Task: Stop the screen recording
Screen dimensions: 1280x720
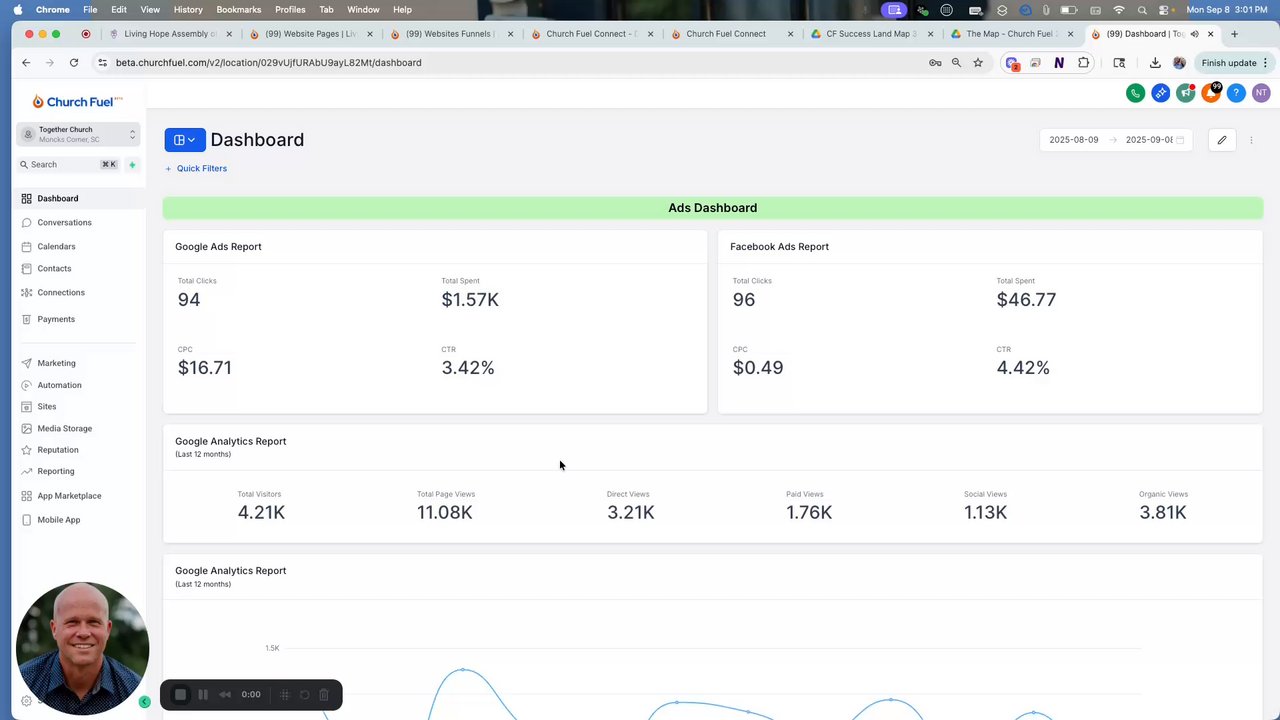Action: coord(180,694)
